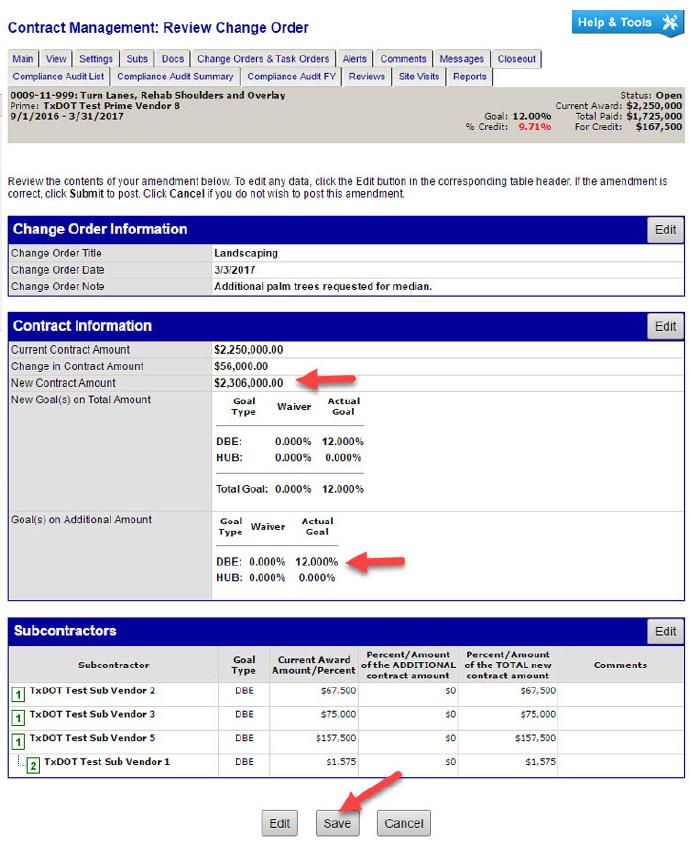Edit the Contract Information section

tap(665, 327)
